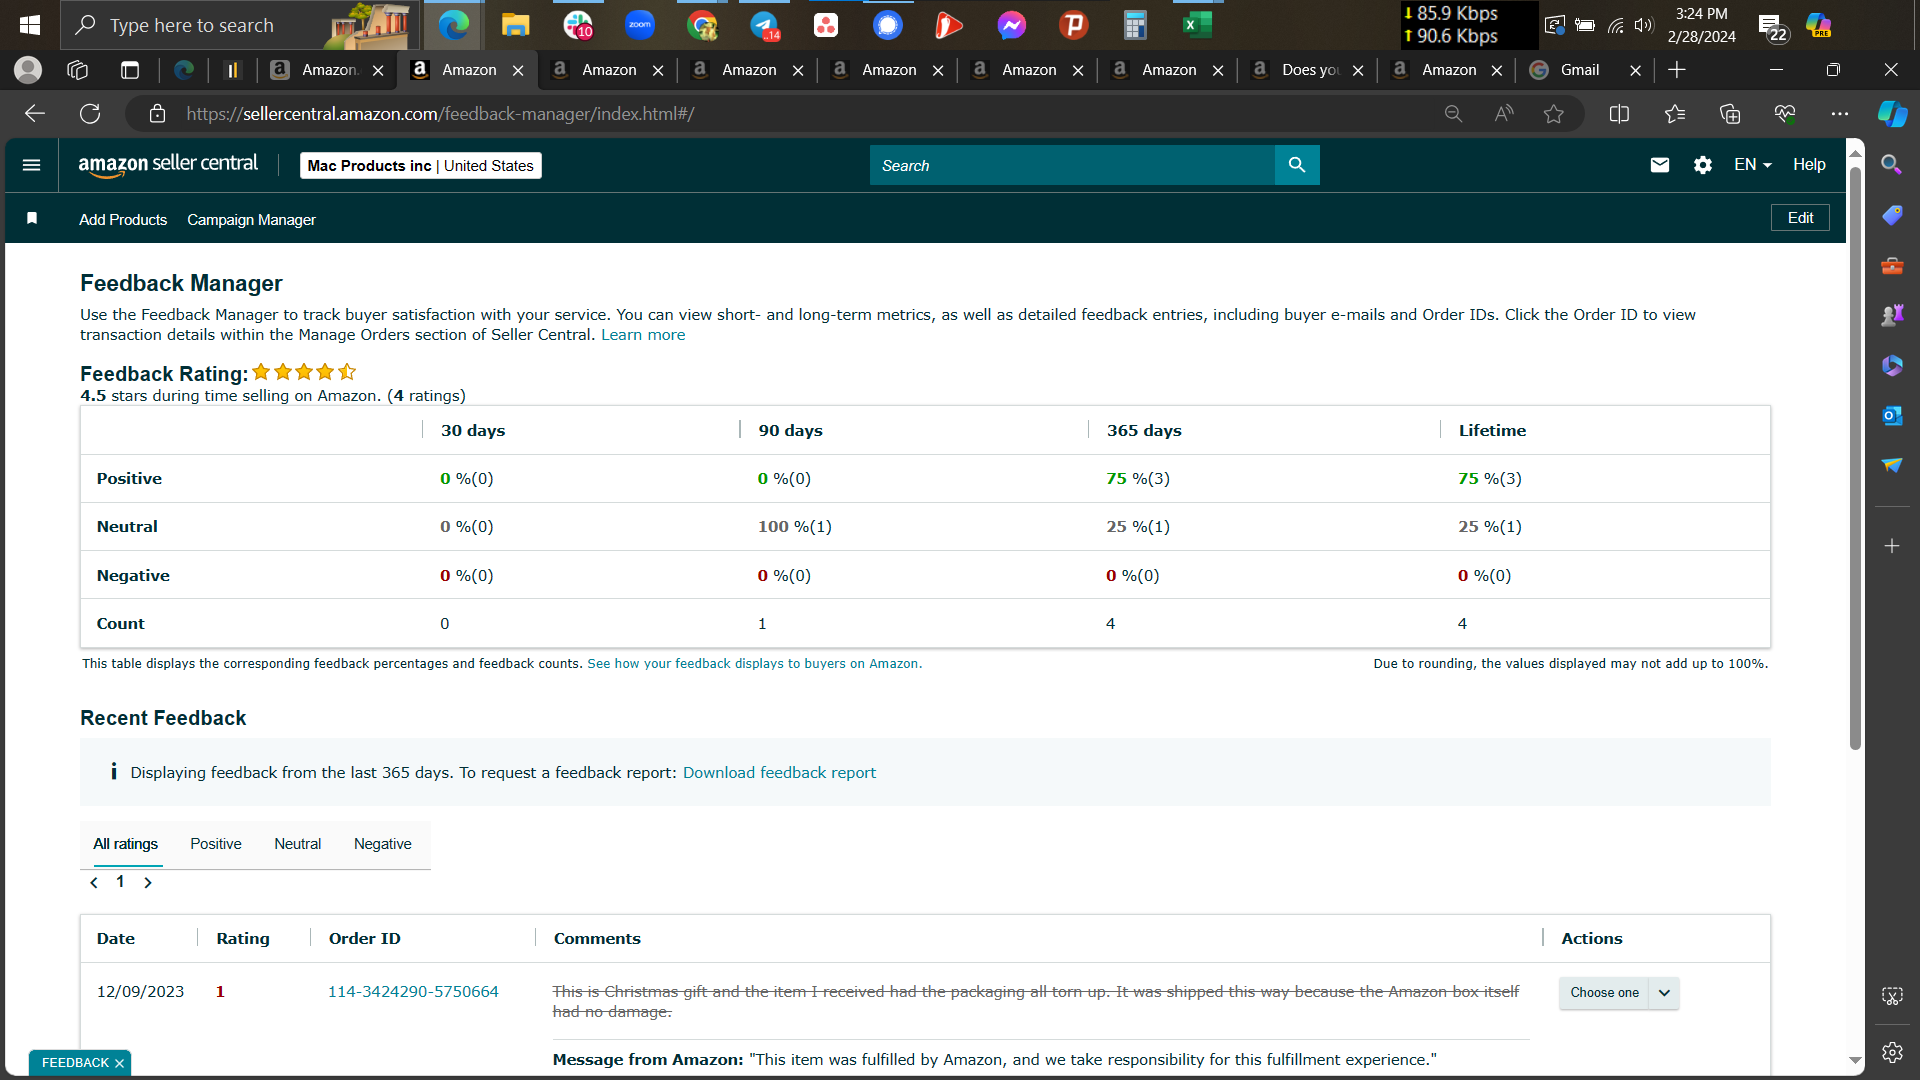Switch to the Neutral feedback tab
The height and width of the screenshot is (1080, 1920).
coord(298,844)
